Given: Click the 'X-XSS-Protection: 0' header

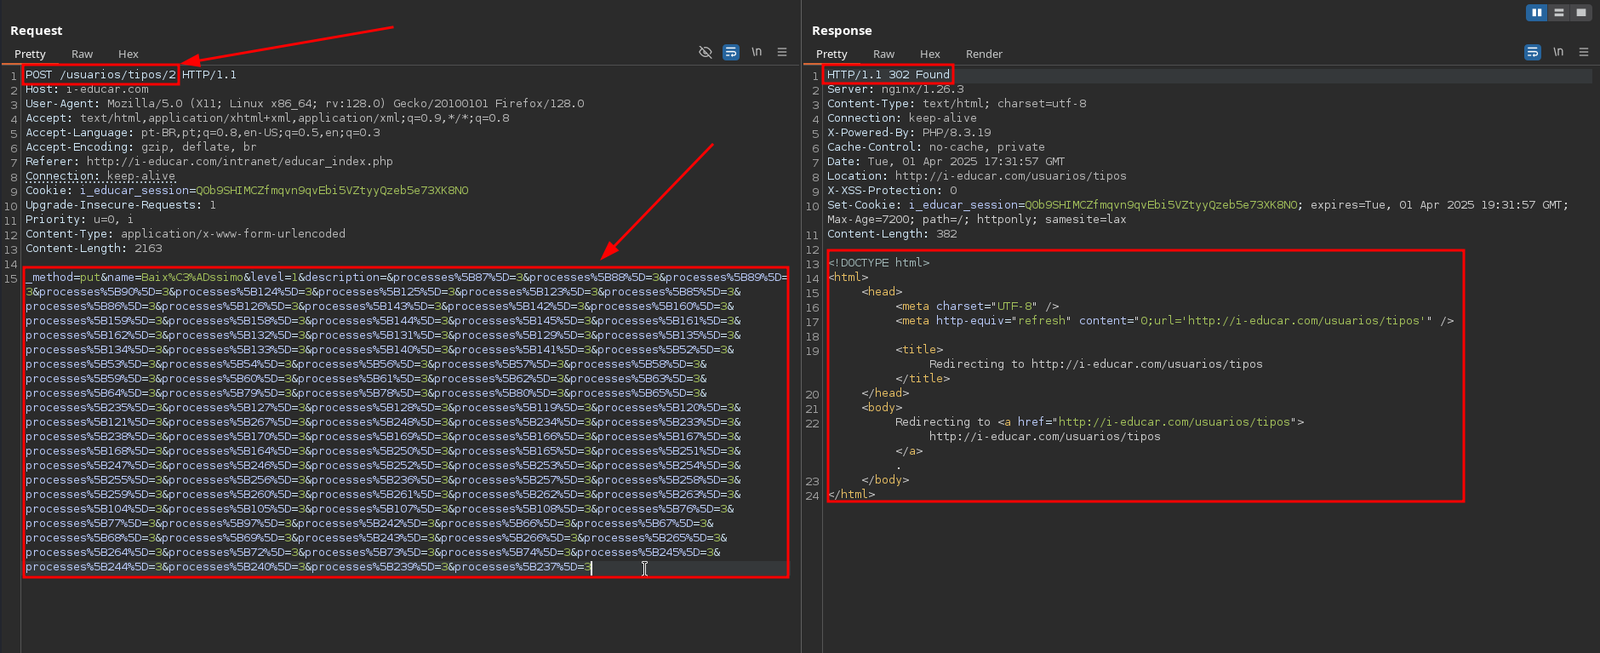Looking at the screenshot, I should click(x=892, y=190).
